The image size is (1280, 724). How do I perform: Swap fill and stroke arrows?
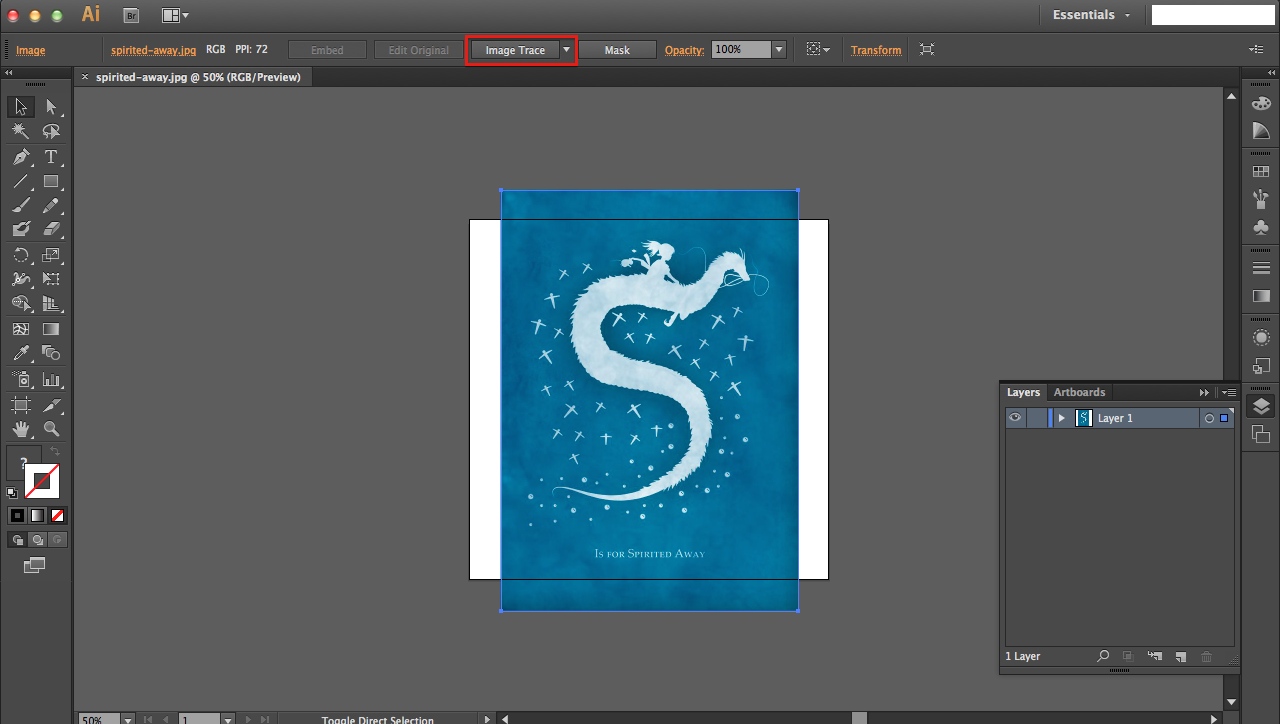[56, 452]
